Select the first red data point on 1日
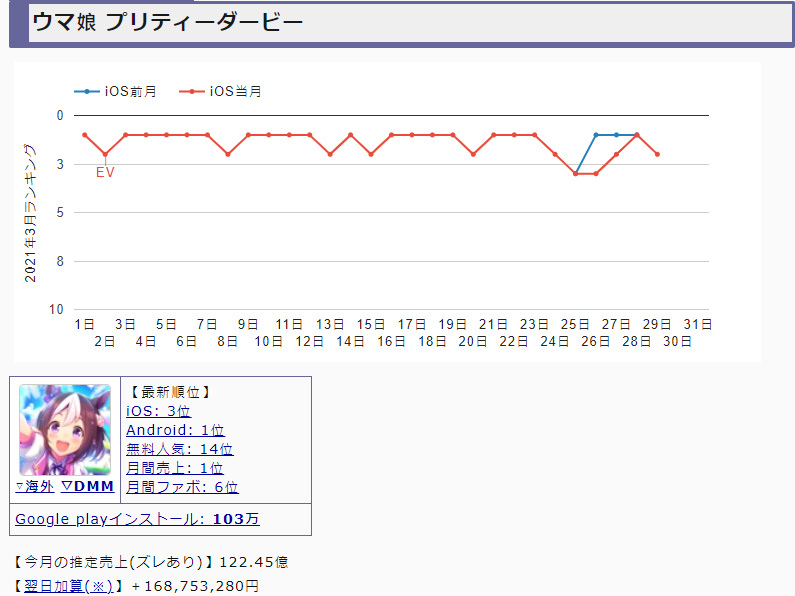This screenshot has width=795, height=596. pos(85,135)
